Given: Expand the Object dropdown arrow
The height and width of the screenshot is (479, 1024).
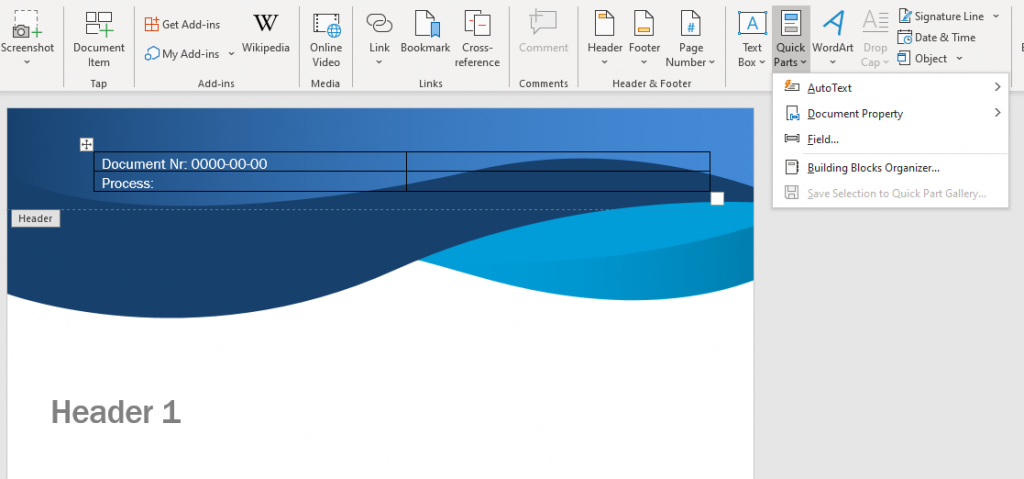Looking at the screenshot, I should coord(959,58).
